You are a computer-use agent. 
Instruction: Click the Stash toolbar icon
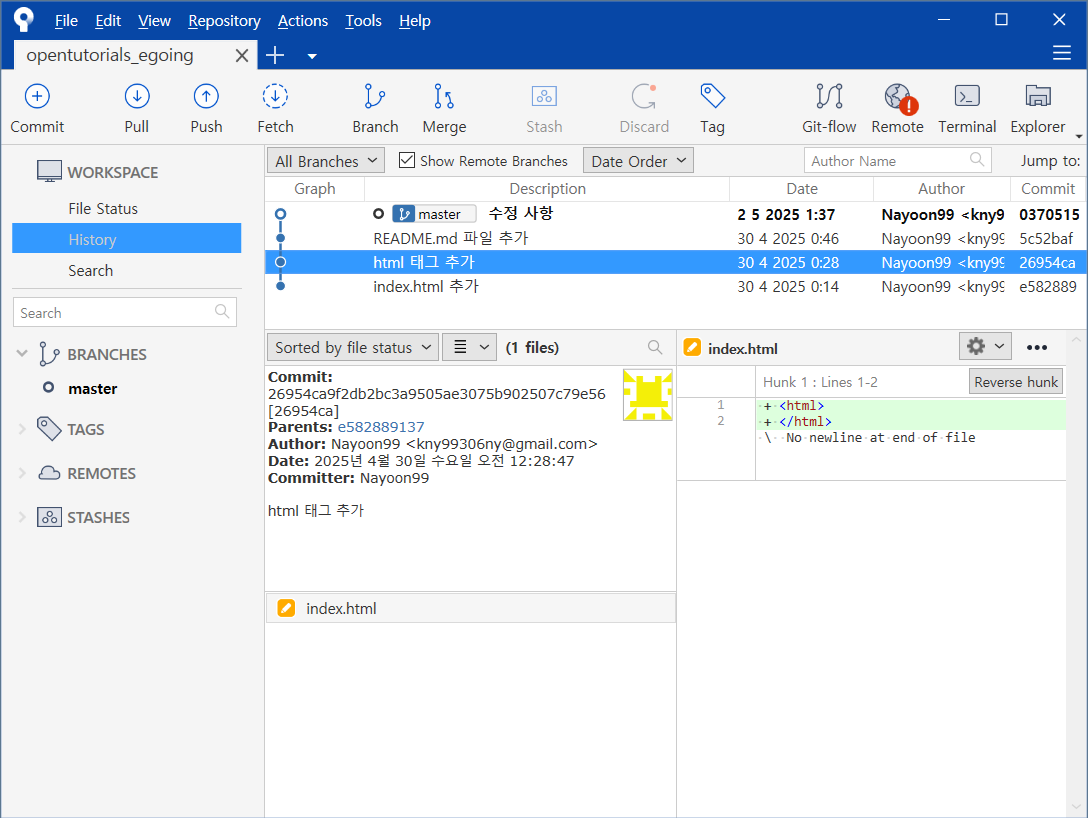tap(544, 96)
